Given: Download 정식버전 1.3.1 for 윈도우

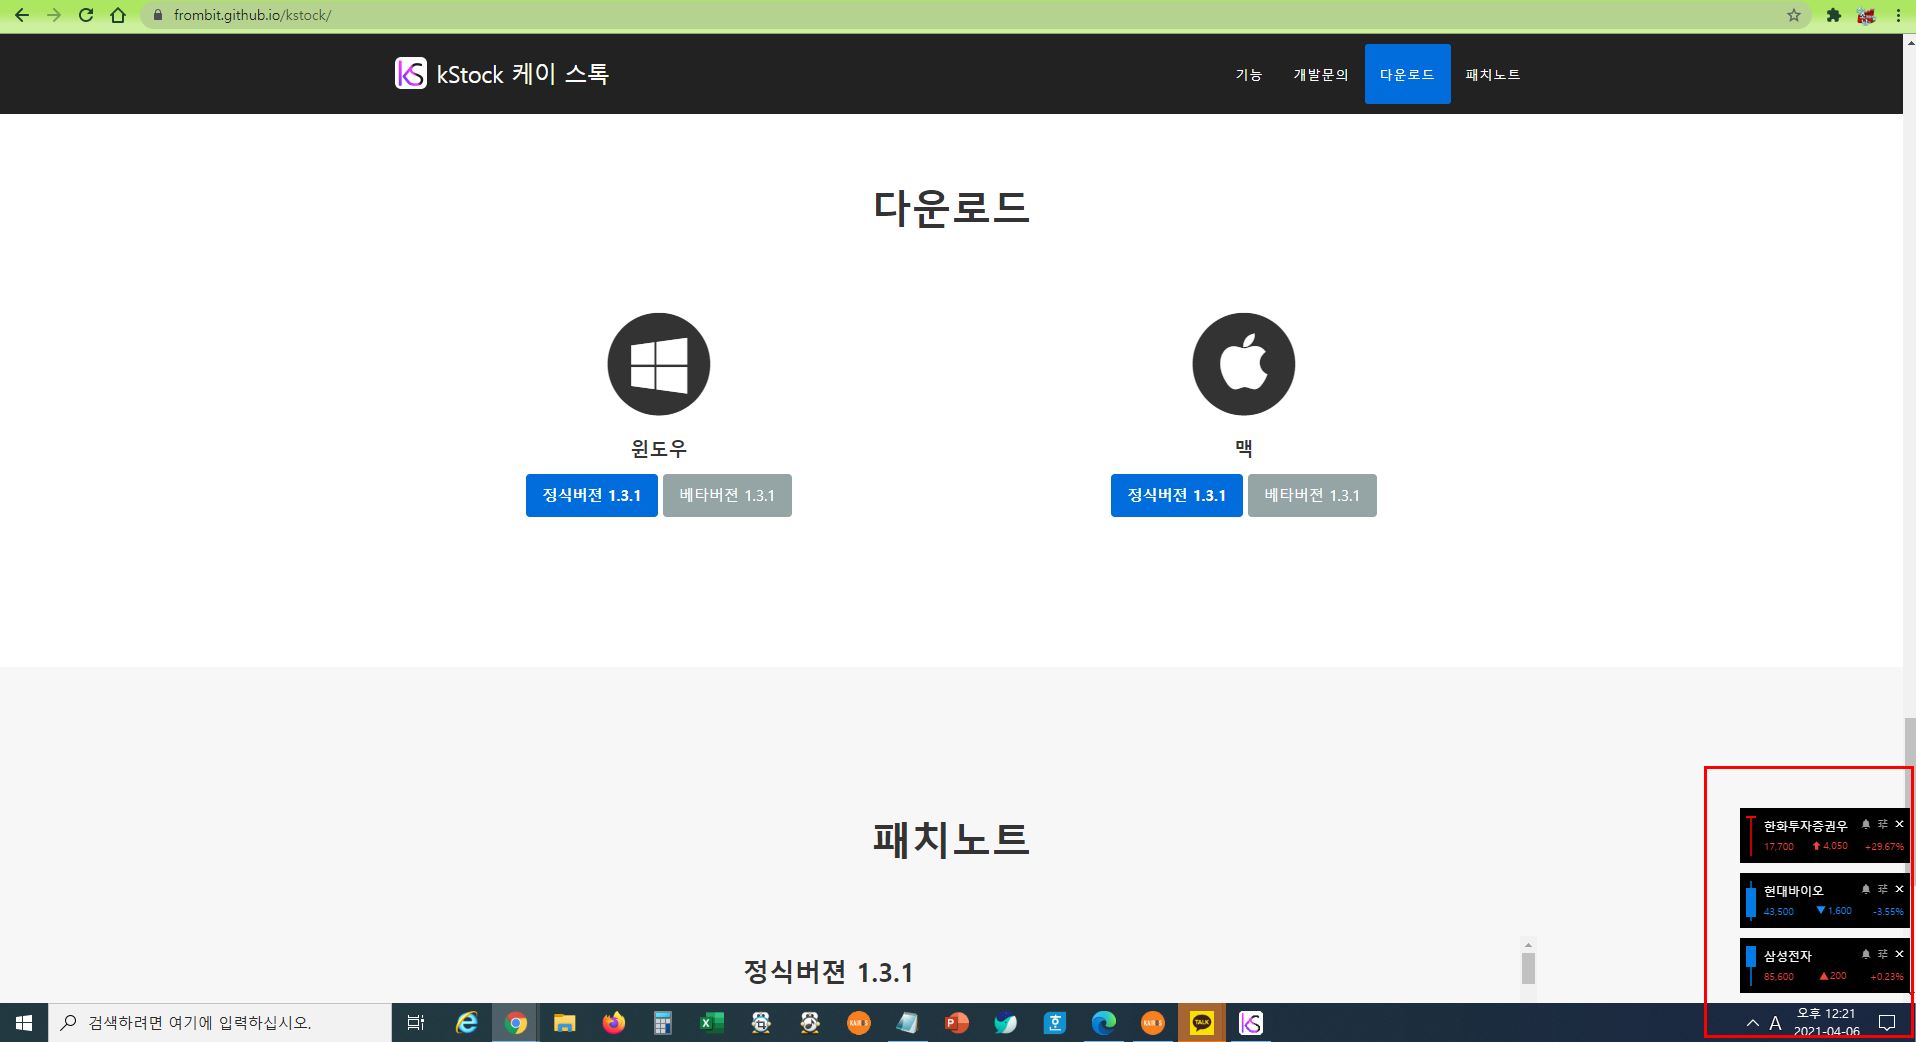Looking at the screenshot, I should click(592, 495).
